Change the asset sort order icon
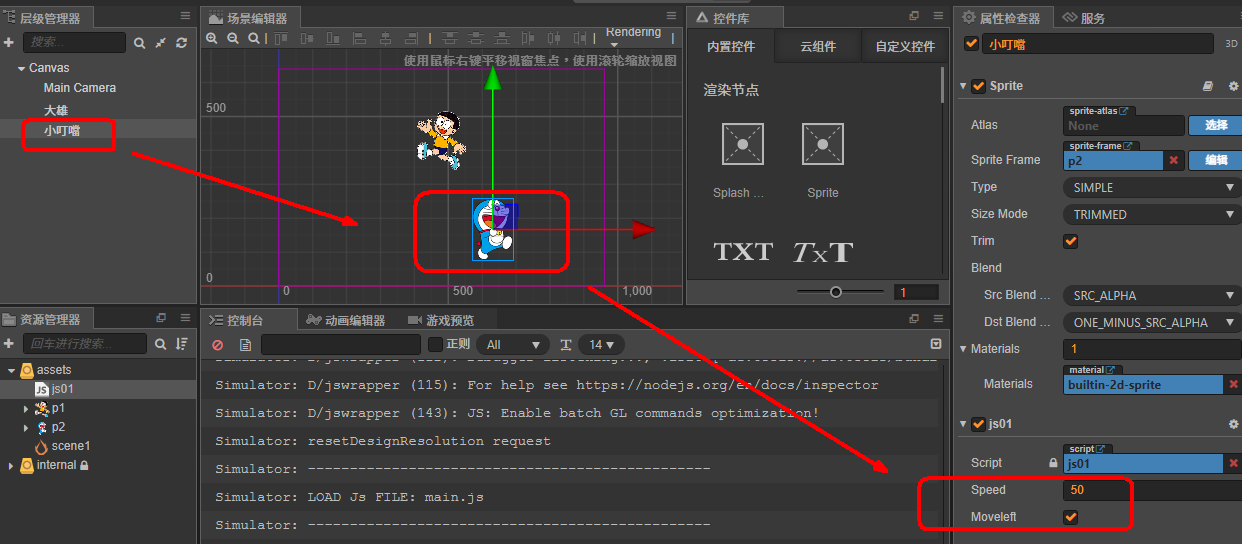 tap(182, 343)
